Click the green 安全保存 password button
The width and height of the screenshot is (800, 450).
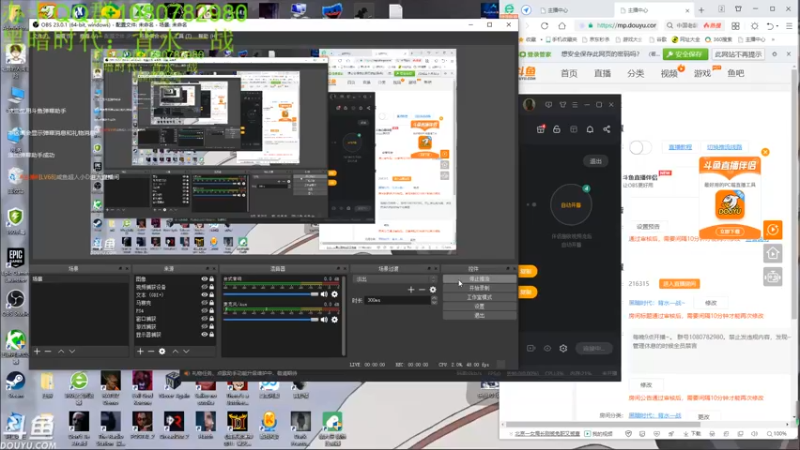[x=685, y=54]
